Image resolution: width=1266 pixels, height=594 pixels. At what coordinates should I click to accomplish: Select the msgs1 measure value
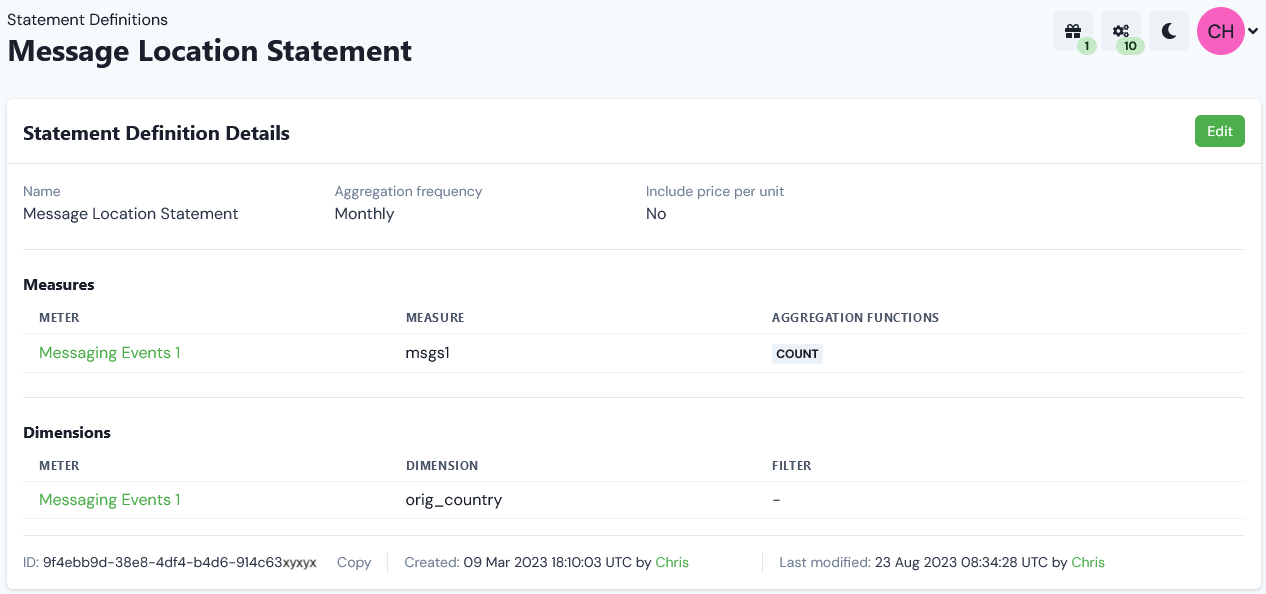pyautogui.click(x=428, y=353)
